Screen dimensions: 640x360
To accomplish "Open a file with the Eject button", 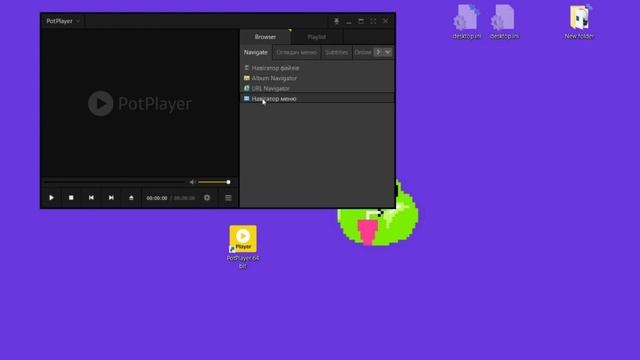I will click(131, 198).
